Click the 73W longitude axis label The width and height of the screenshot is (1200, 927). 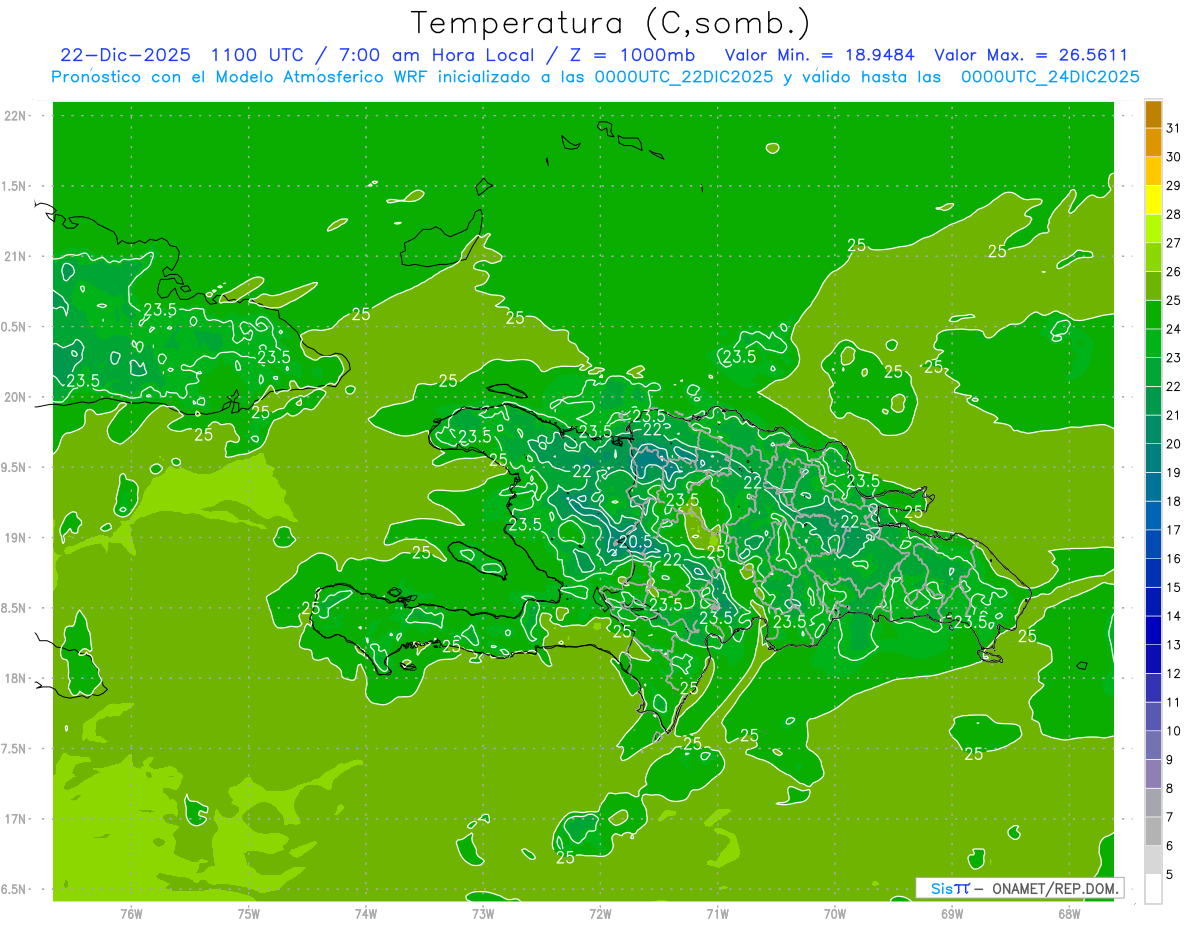pyautogui.click(x=483, y=913)
